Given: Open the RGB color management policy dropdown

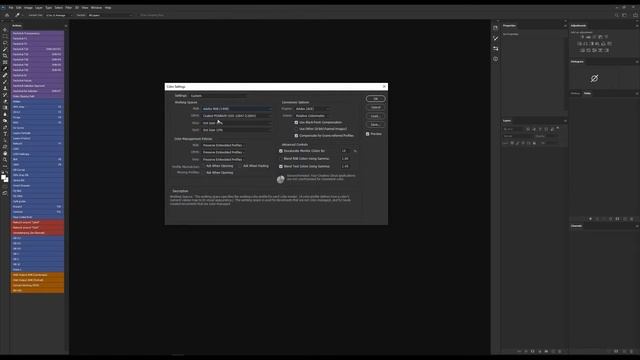Looking at the screenshot, I should pyautogui.click(x=224, y=145).
